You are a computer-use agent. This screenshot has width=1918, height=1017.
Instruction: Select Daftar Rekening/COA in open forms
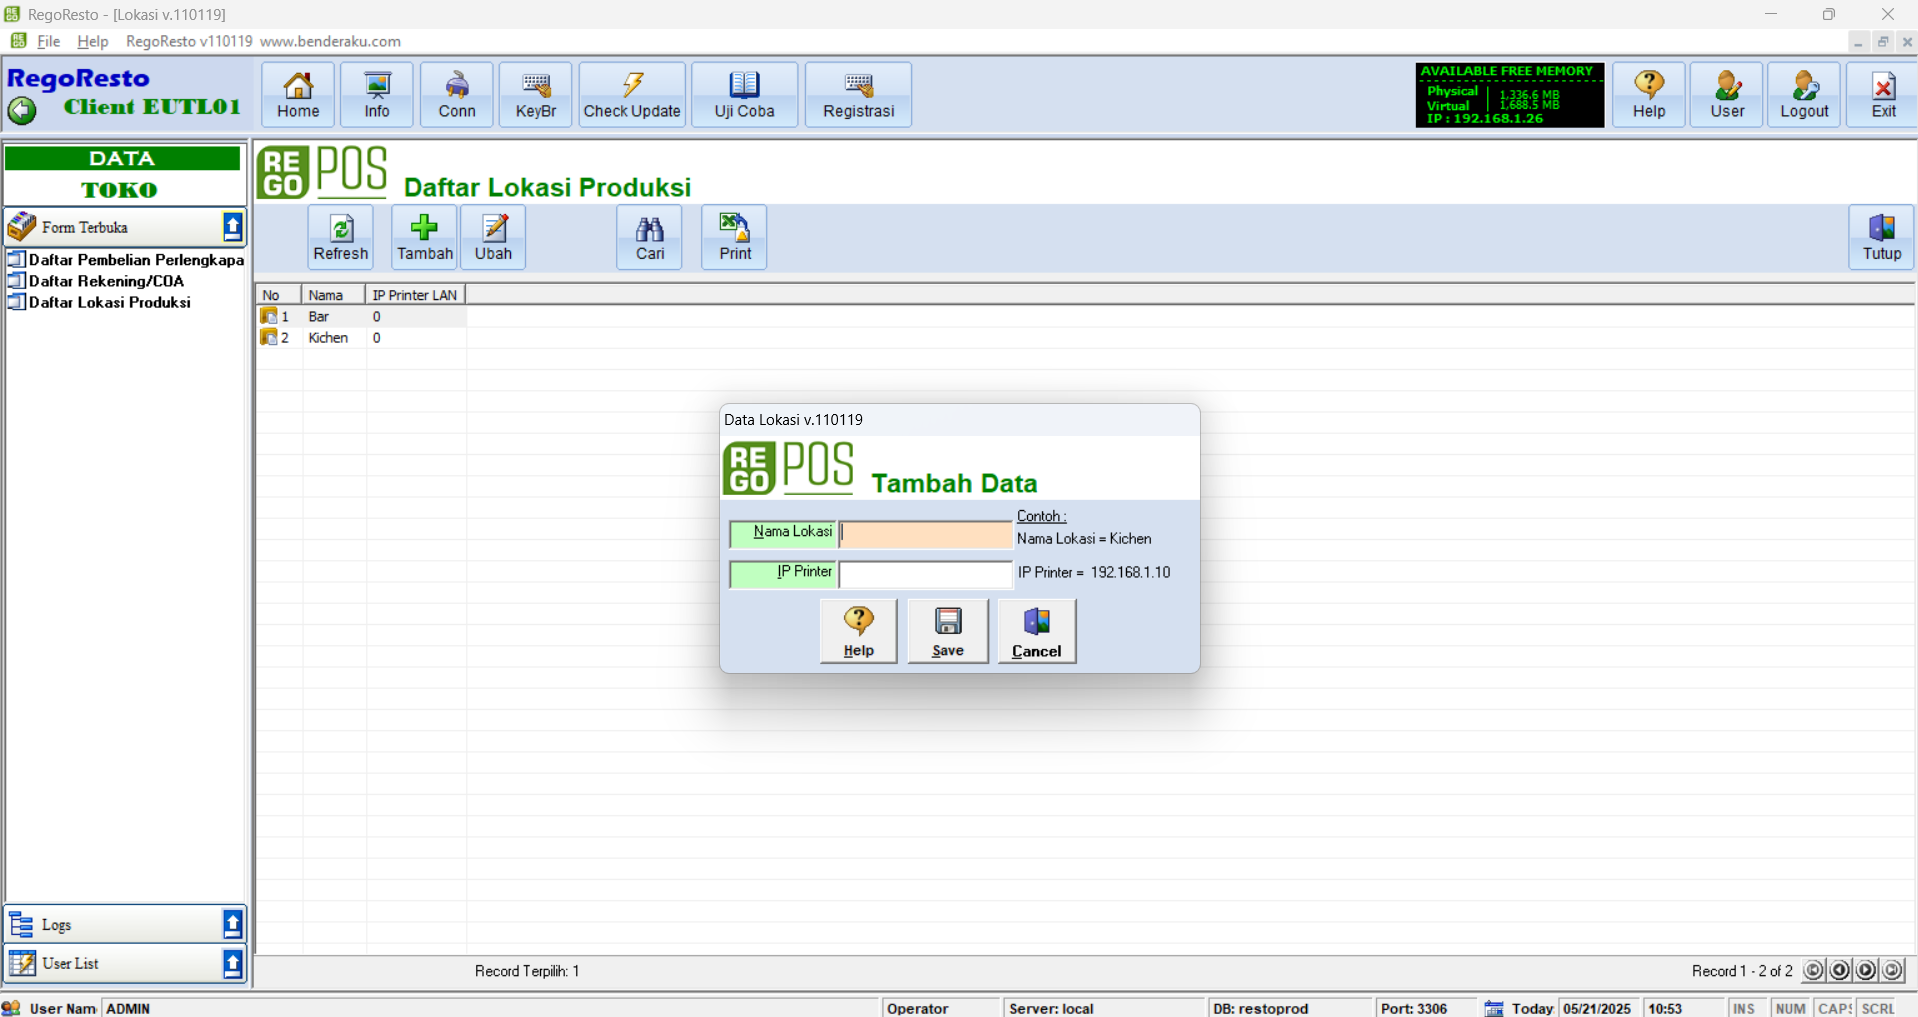(106, 281)
